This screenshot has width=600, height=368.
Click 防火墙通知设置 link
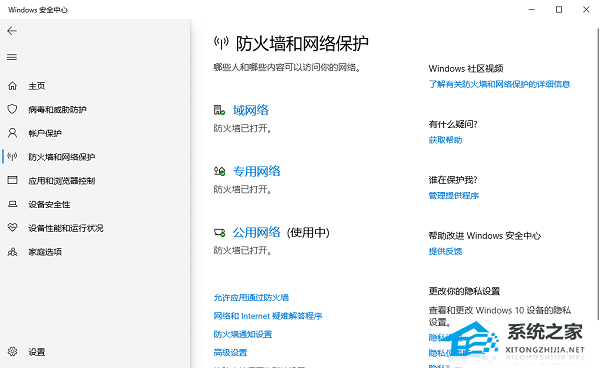click(243, 334)
